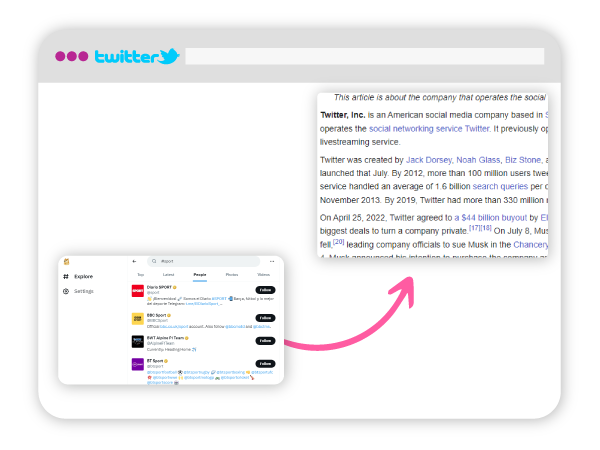Click the magnifier icon in search box

coord(154,261)
